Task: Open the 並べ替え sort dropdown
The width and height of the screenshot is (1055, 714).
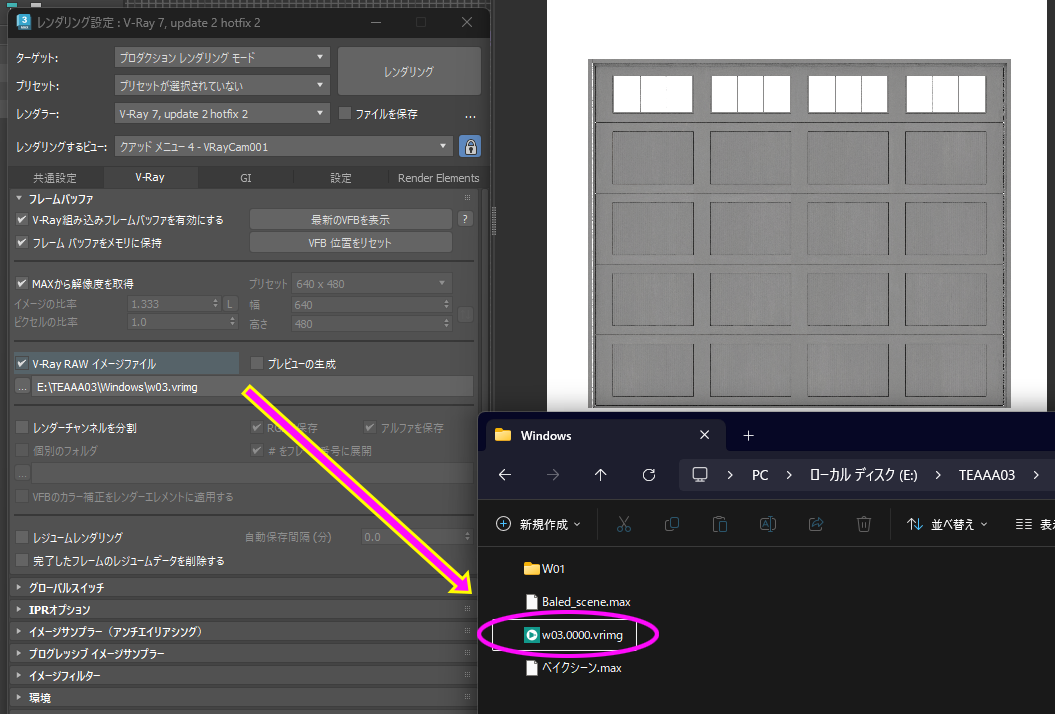Action: 947,524
